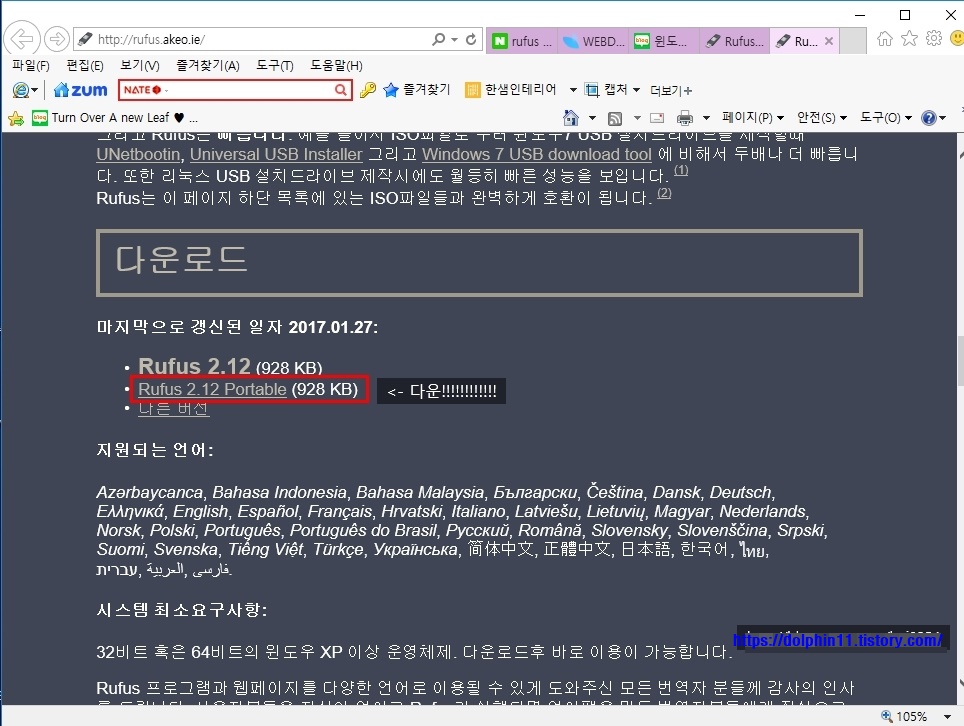Click the NATE search magnifier button

click(x=341, y=90)
